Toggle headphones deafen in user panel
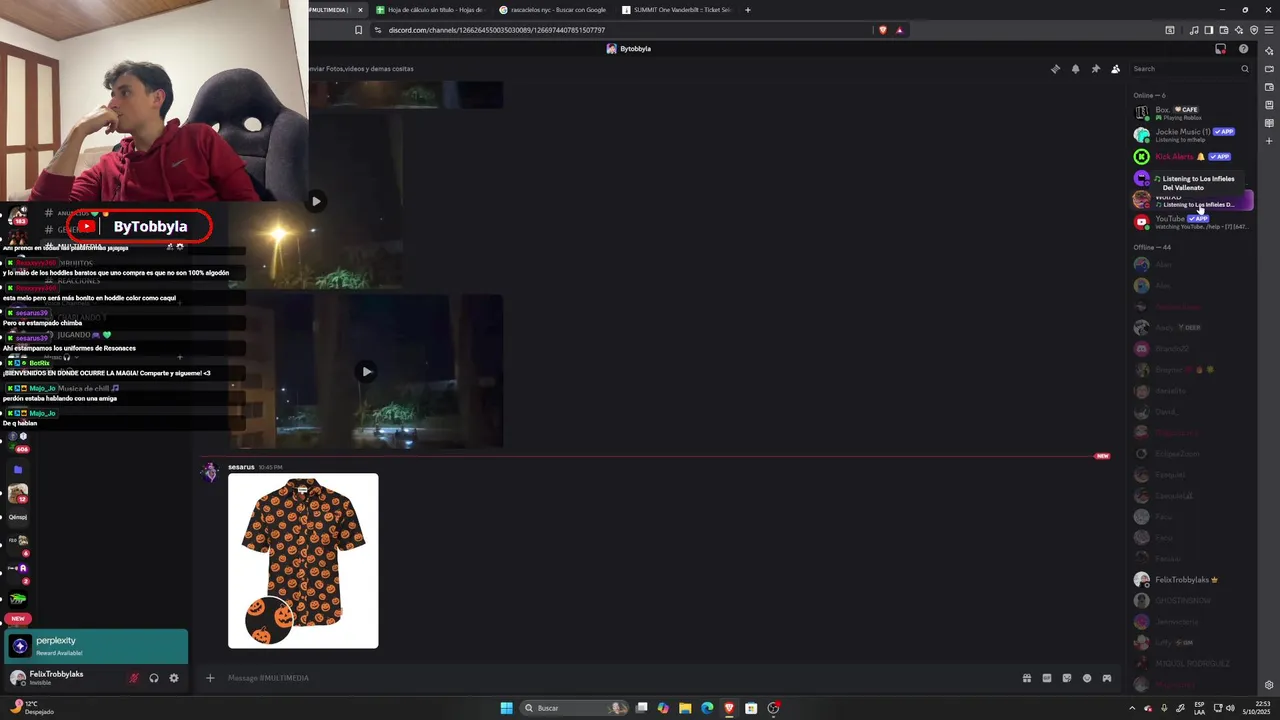 [154, 678]
